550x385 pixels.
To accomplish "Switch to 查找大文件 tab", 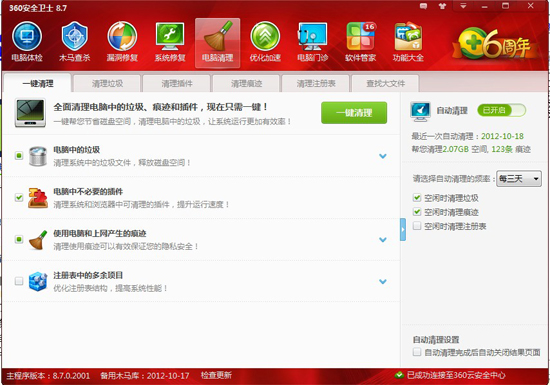I will [x=385, y=83].
